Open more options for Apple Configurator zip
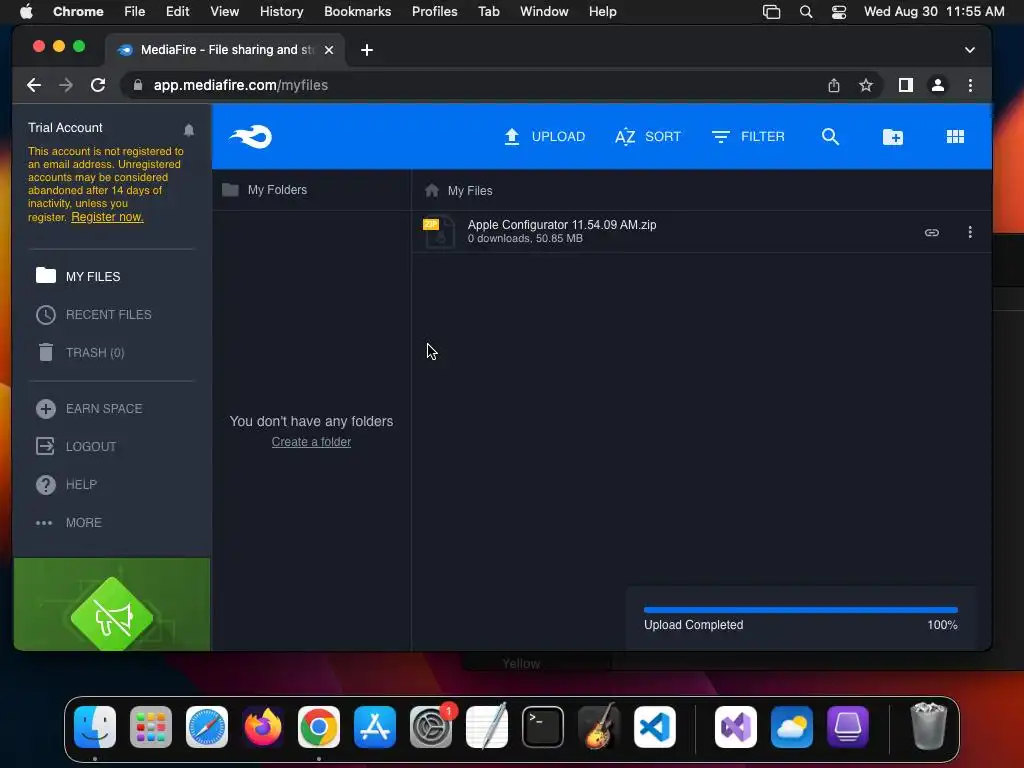 970,232
